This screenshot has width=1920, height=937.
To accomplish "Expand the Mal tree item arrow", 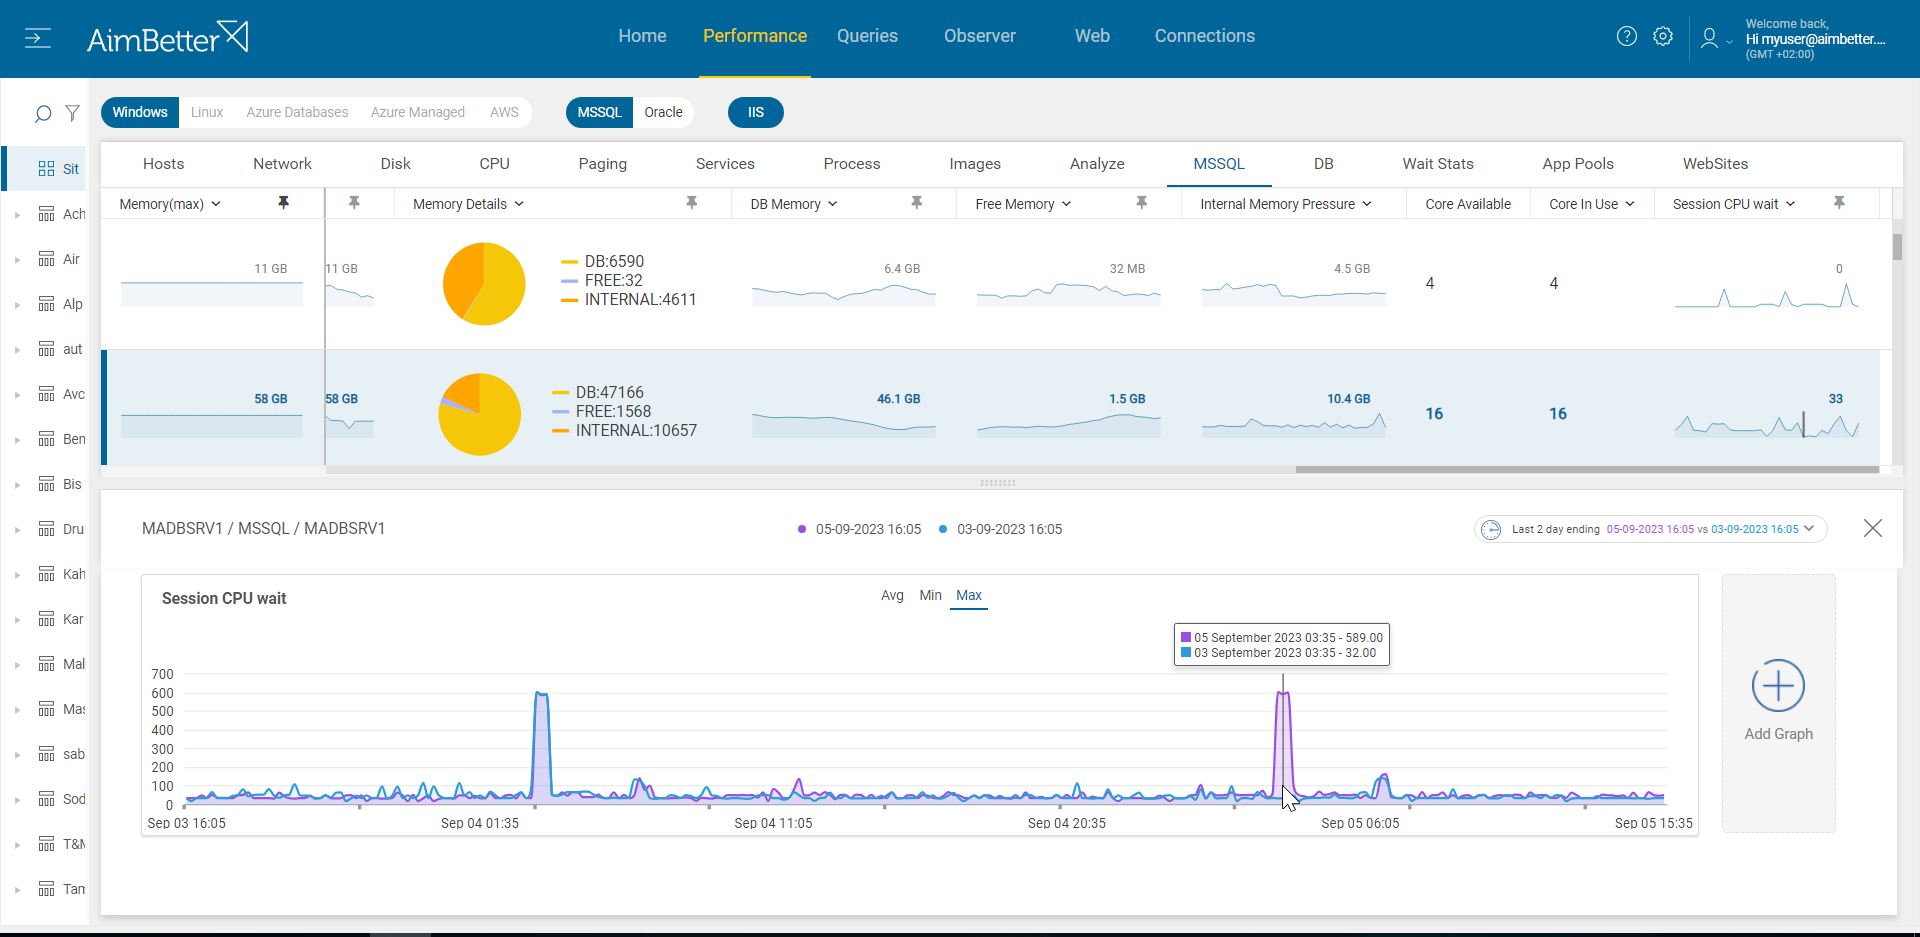I will click(x=17, y=665).
